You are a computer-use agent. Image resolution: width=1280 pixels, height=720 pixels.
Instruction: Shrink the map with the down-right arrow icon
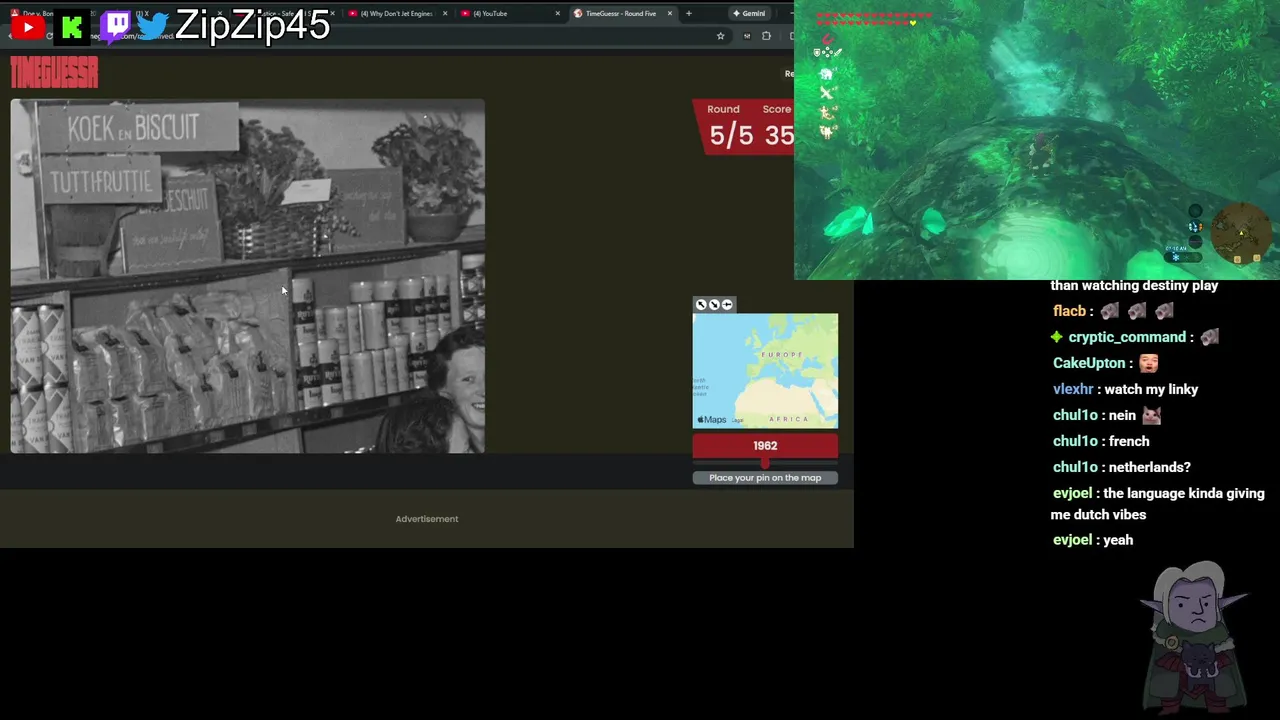714,305
